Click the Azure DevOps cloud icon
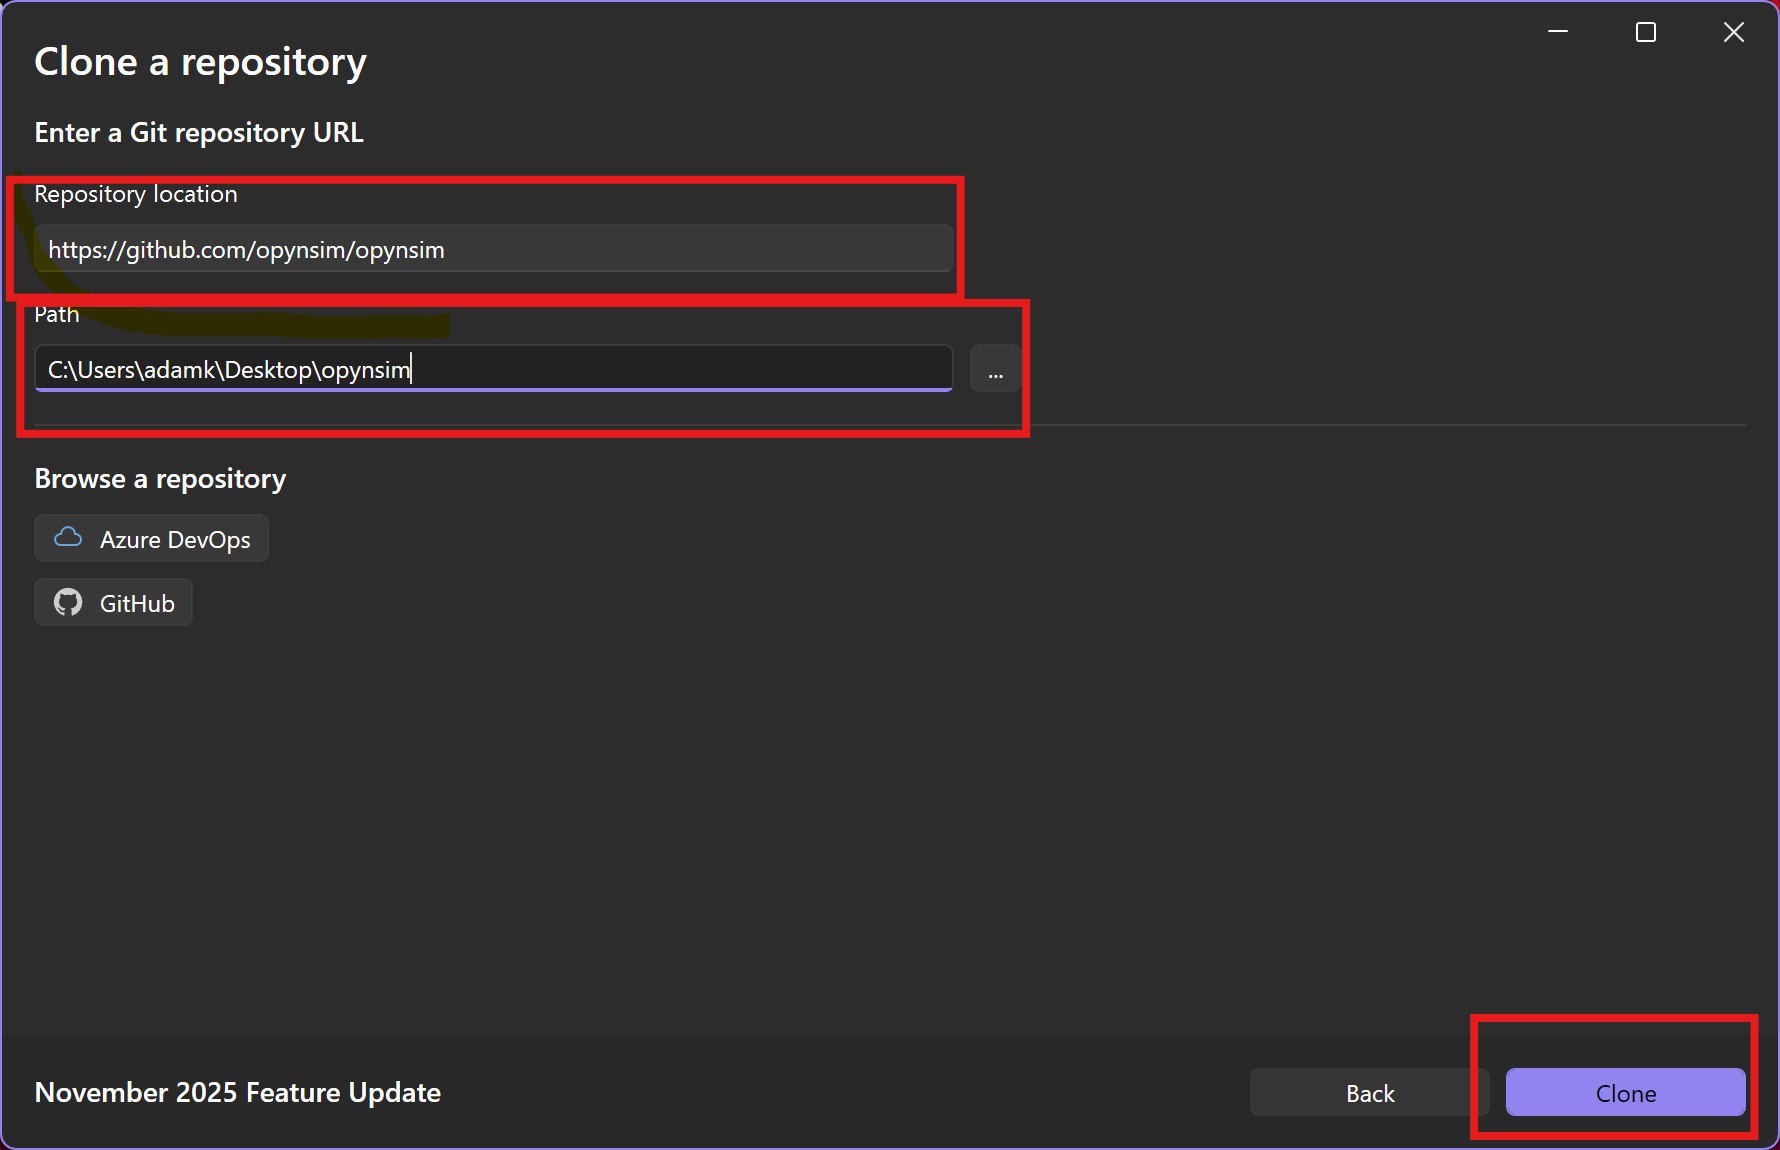The image size is (1780, 1150). click(68, 538)
